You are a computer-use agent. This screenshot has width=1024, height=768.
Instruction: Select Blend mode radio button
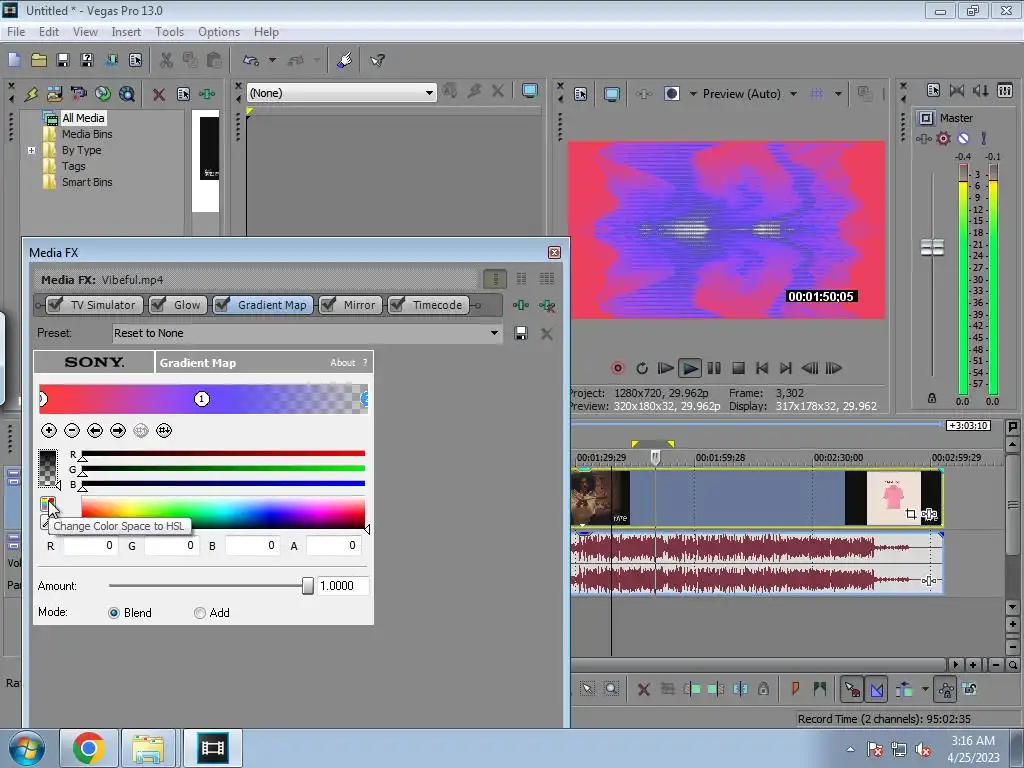[114, 613]
